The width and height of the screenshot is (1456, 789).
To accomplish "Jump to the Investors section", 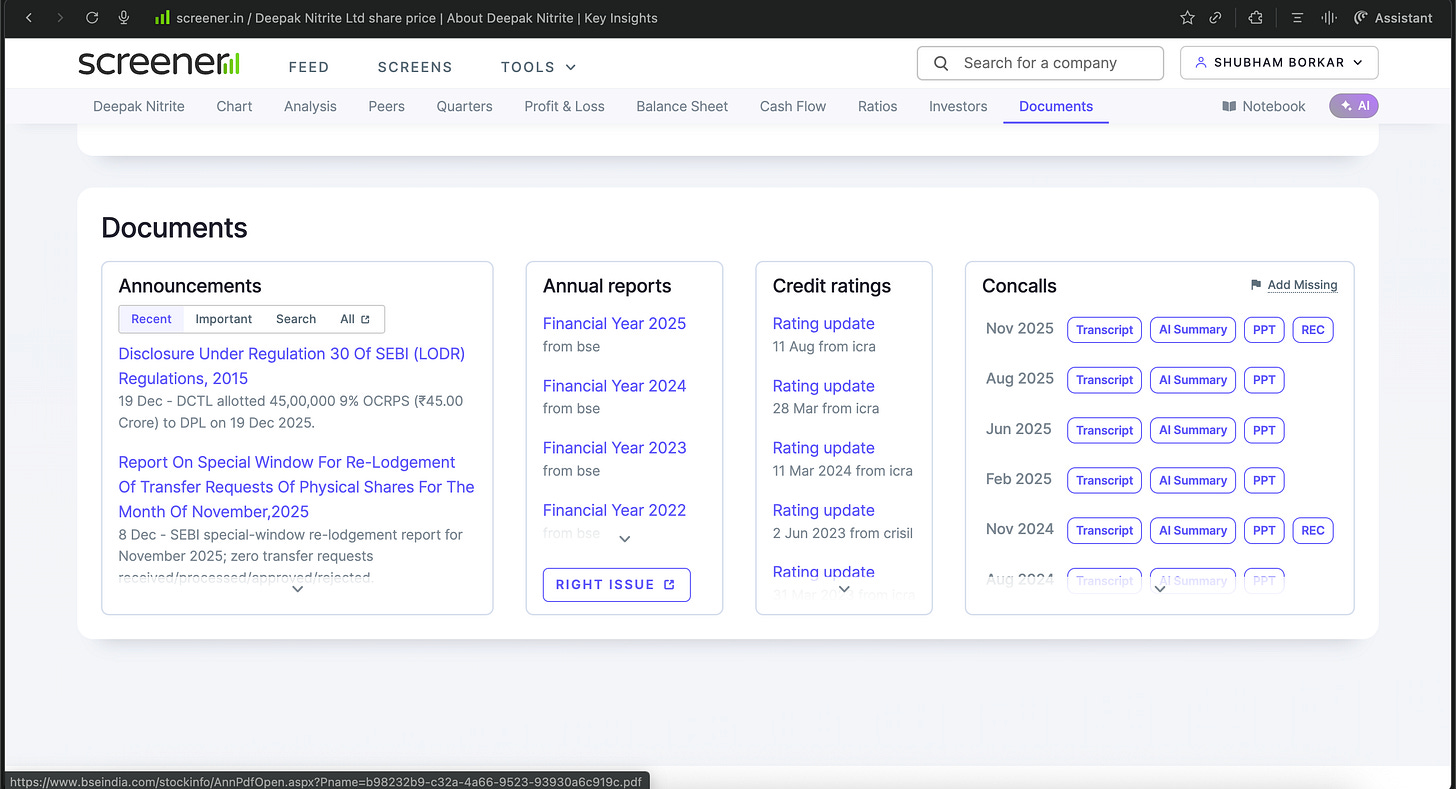I will [x=958, y=106].
